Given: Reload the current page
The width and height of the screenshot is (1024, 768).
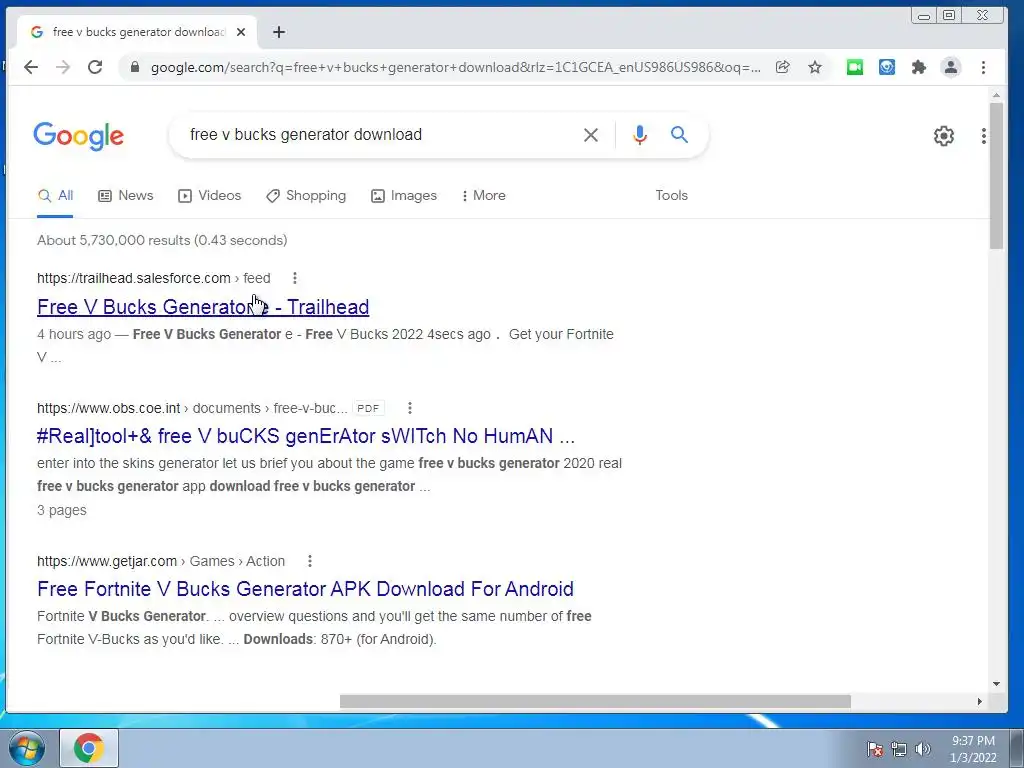Looking at the screenshot, I should 95,67.
